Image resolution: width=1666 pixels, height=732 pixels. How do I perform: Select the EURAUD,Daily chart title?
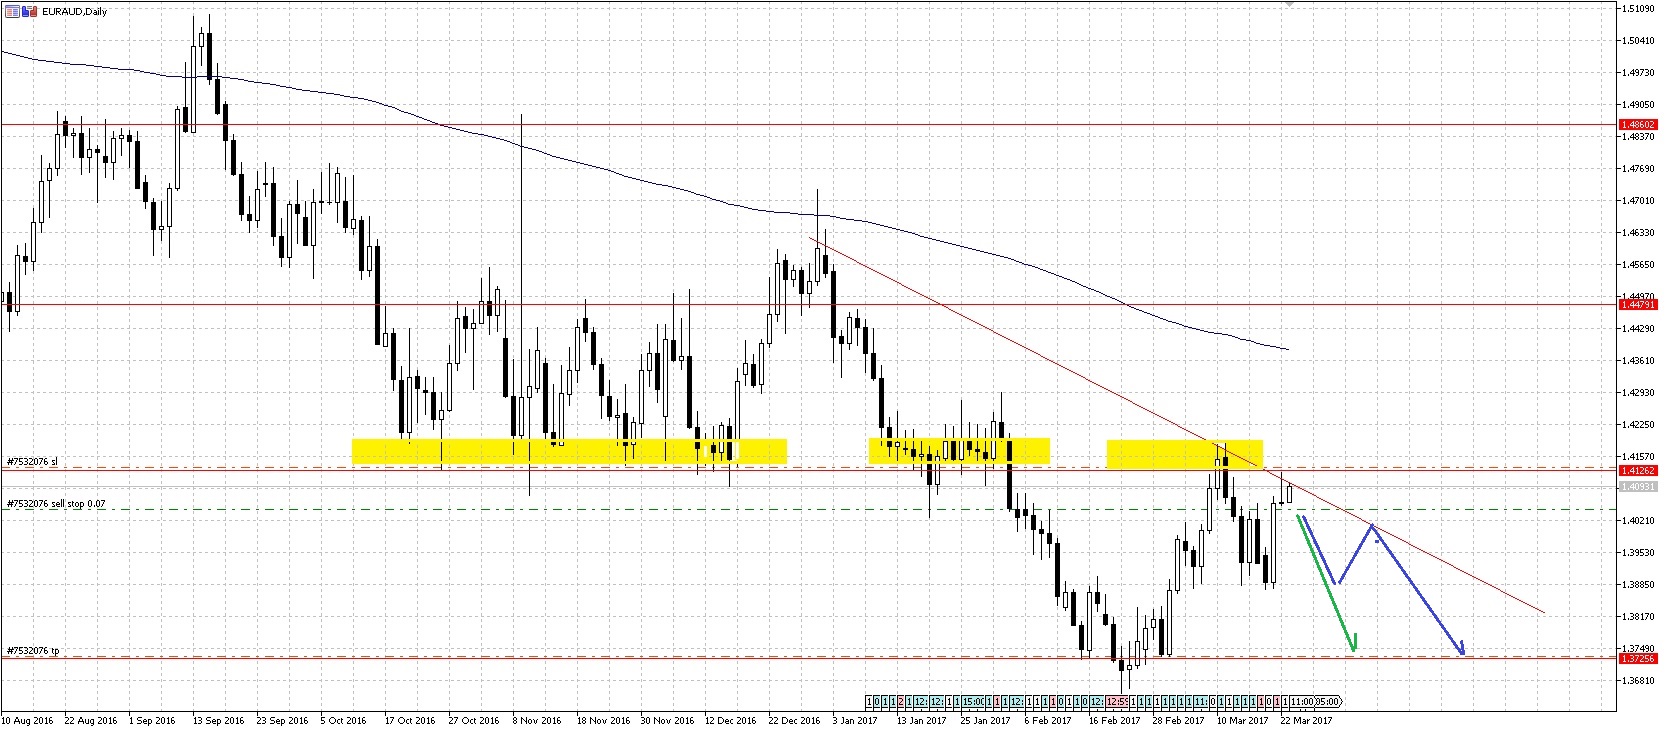74,11
